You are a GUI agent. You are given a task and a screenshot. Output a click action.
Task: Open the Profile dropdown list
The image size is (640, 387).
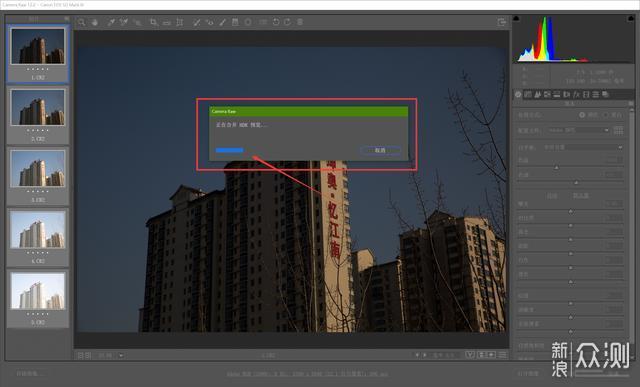578,130
